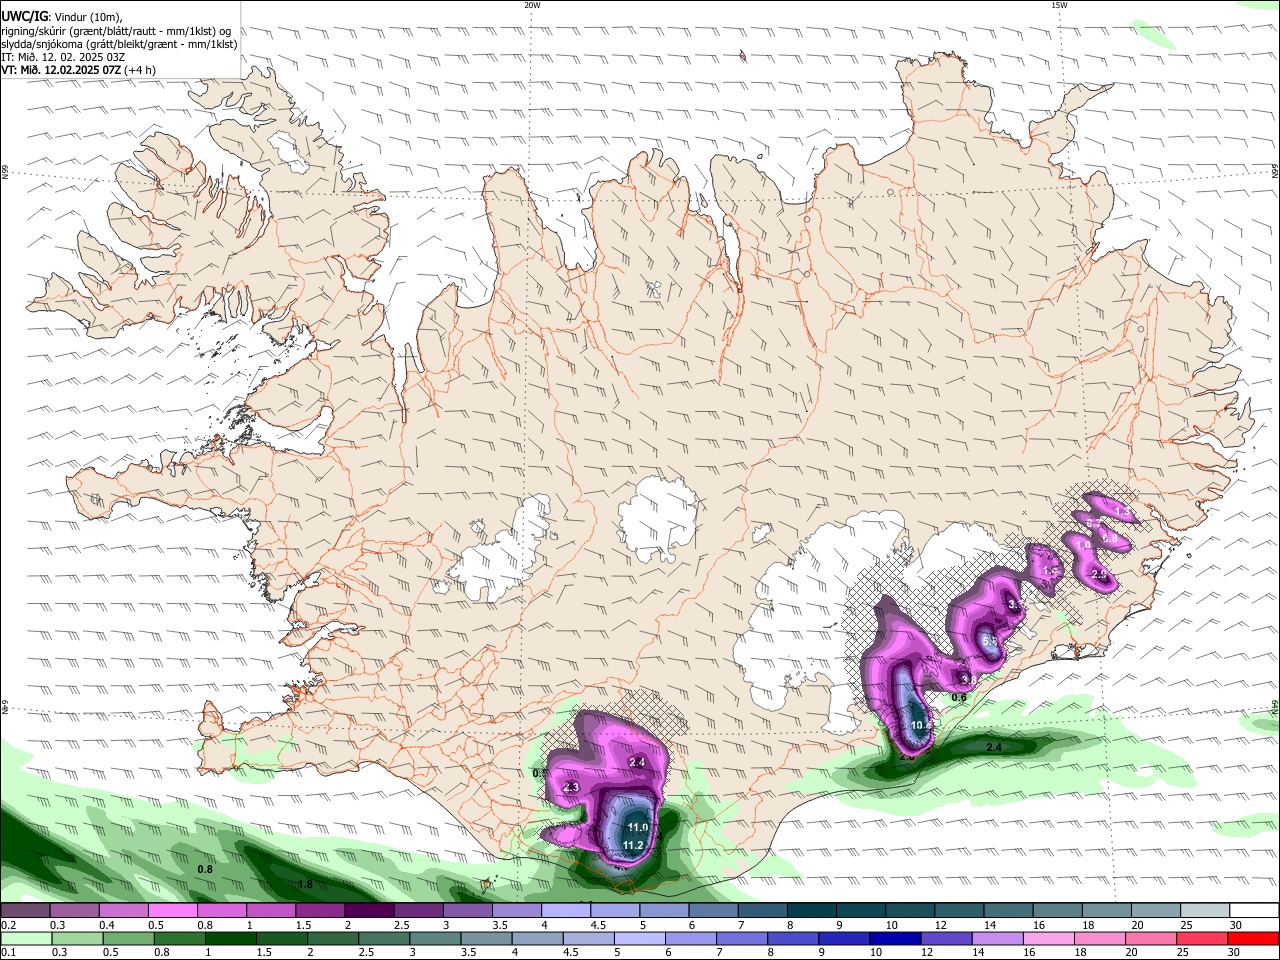Screen dimensions: 1280x960
Task: Select the palest green 0.1–0.3 rain swatch
Action: tap(25, 938)
